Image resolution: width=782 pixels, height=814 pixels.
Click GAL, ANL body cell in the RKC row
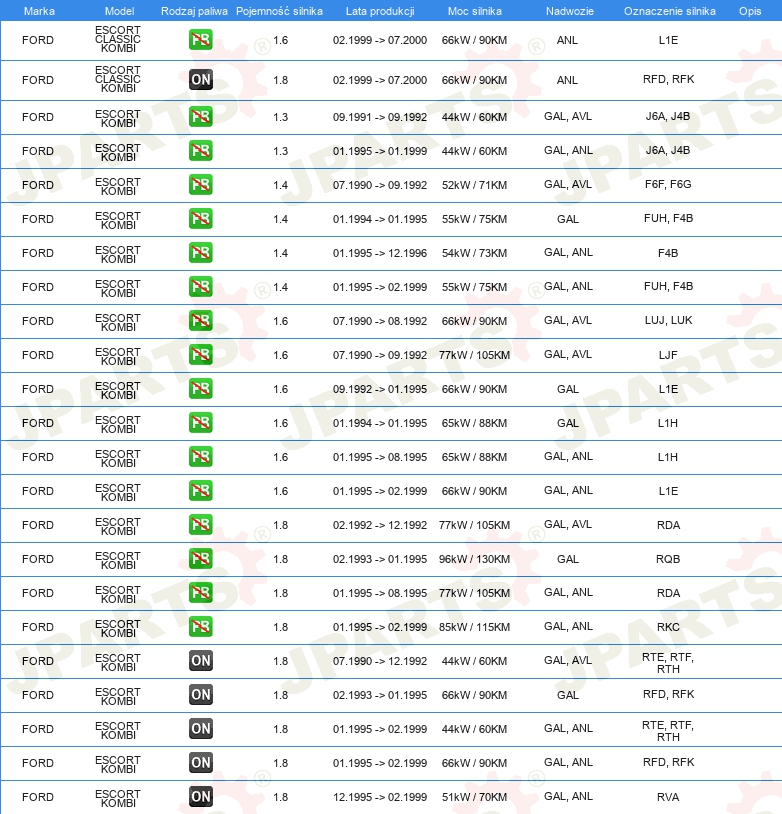[x=568, y=626]
